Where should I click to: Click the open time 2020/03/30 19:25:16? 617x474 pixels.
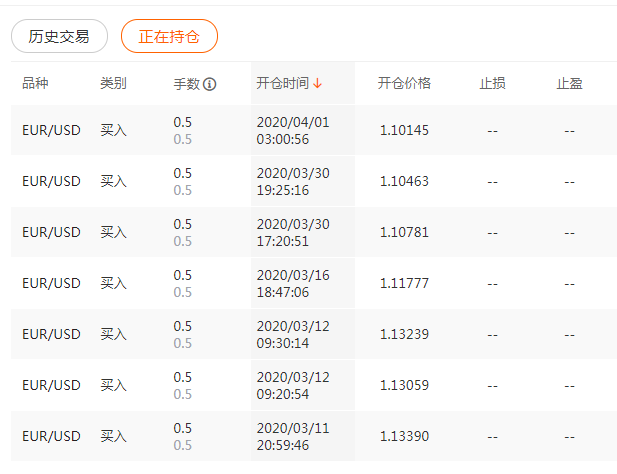click(x=293, y=182)
